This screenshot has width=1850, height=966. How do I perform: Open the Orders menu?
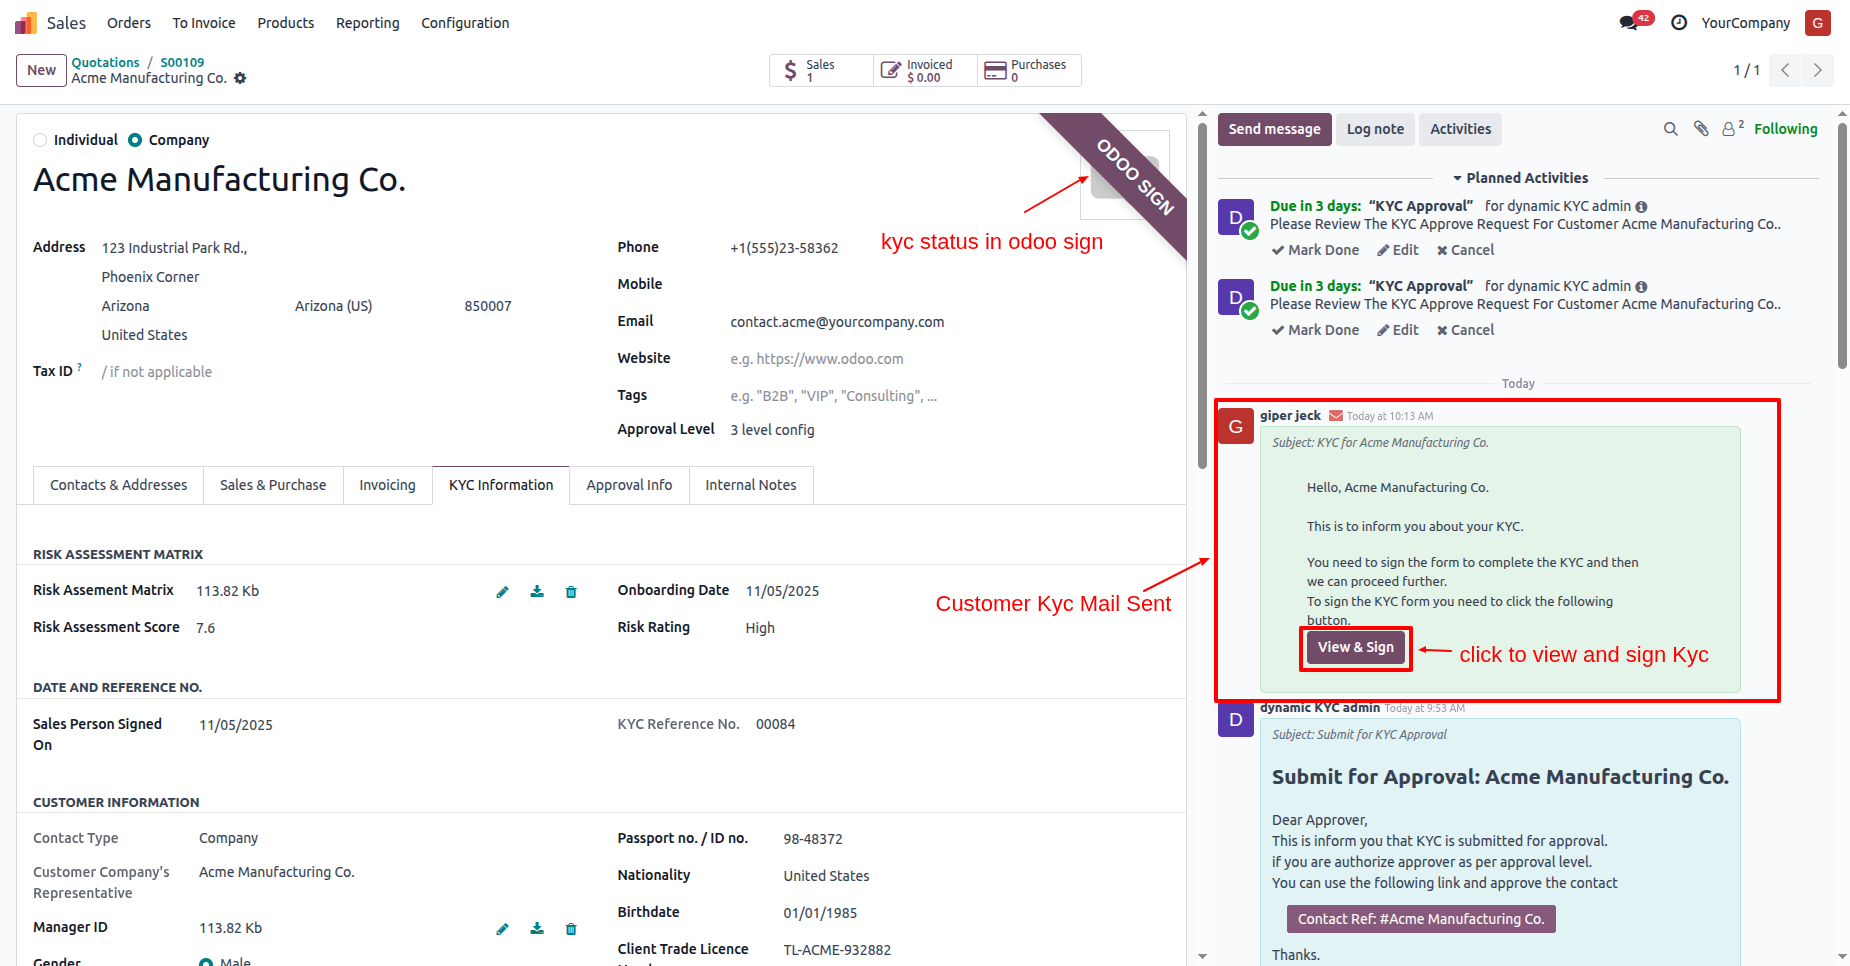[x=129, y=23]
